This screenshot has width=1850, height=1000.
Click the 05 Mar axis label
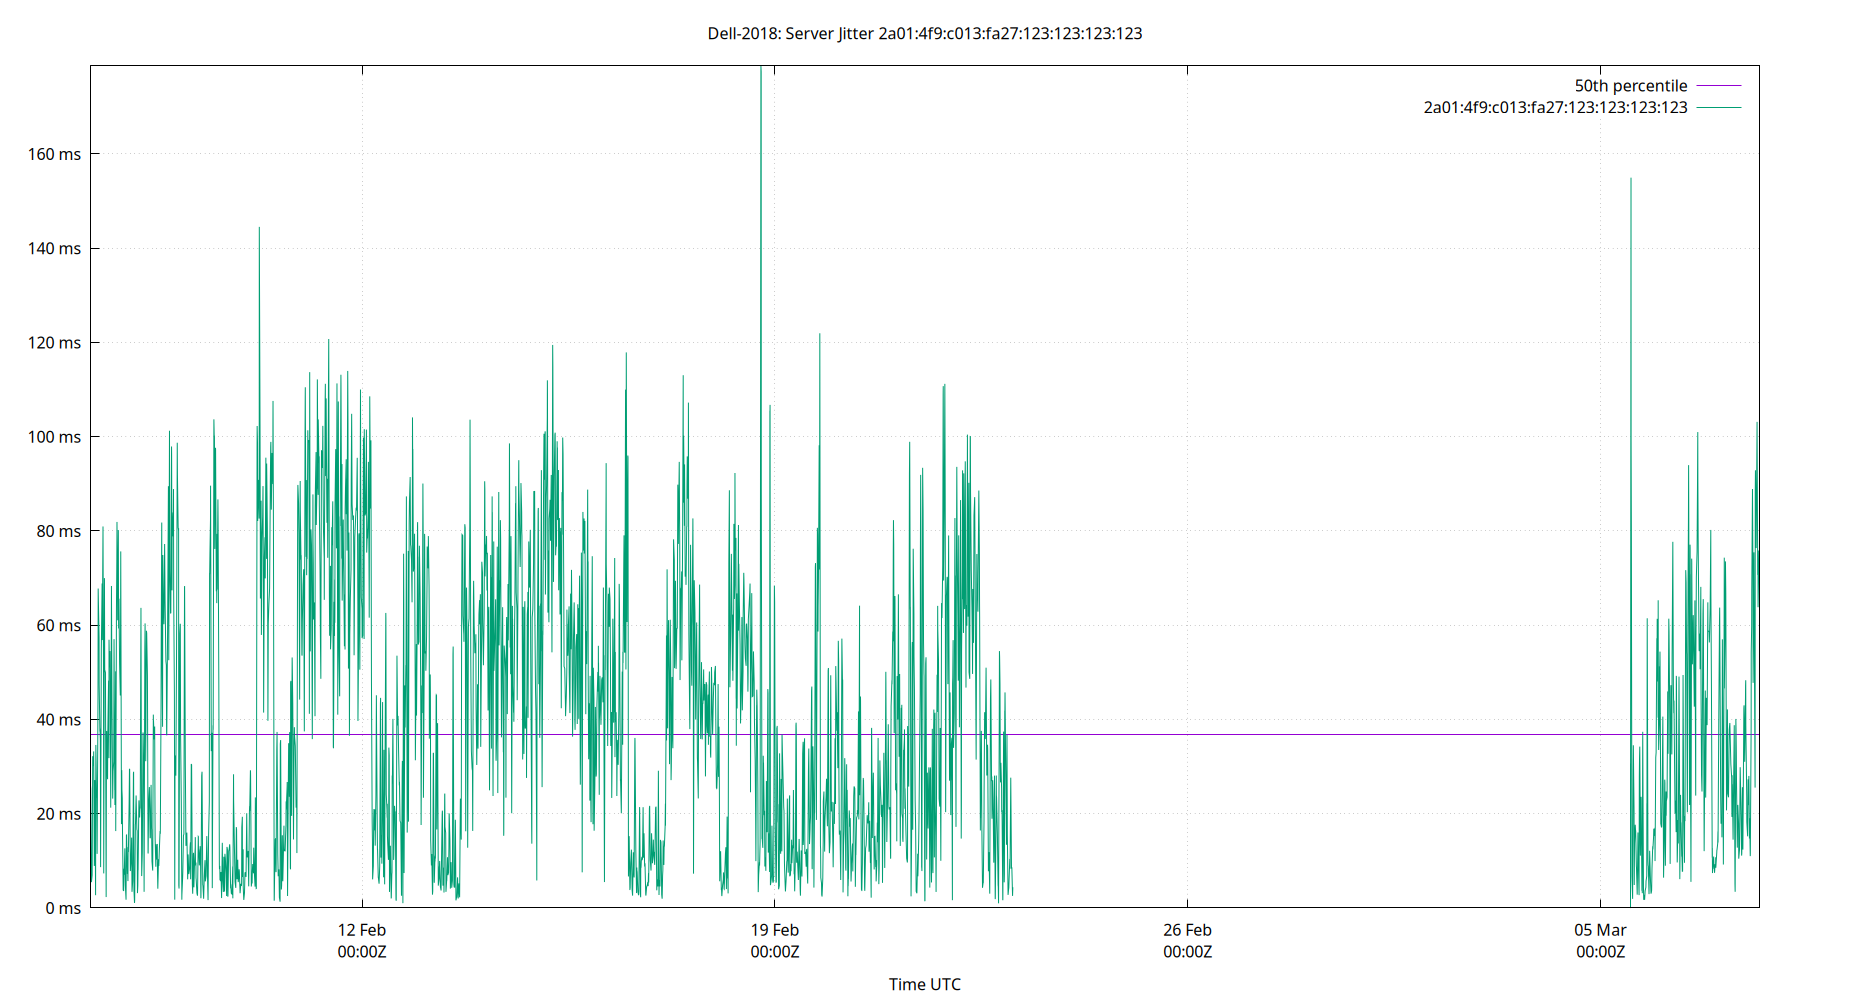coord(1601,940)
